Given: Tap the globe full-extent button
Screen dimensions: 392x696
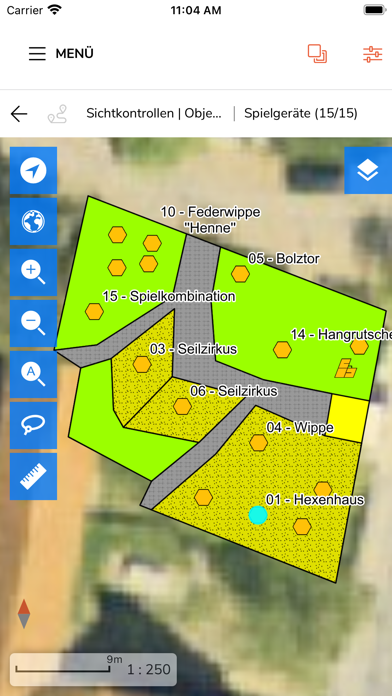Looking at the screenshot, I should coord(33,221).
